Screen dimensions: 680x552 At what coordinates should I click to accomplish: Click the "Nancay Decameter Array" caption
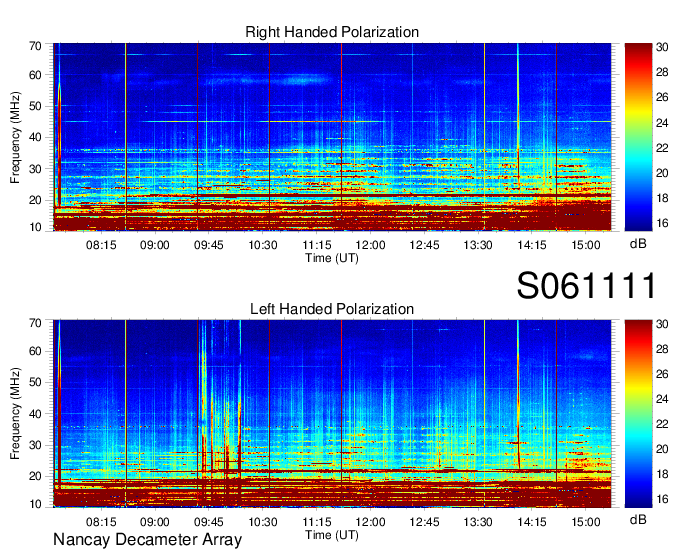click(x=147, y=540)
